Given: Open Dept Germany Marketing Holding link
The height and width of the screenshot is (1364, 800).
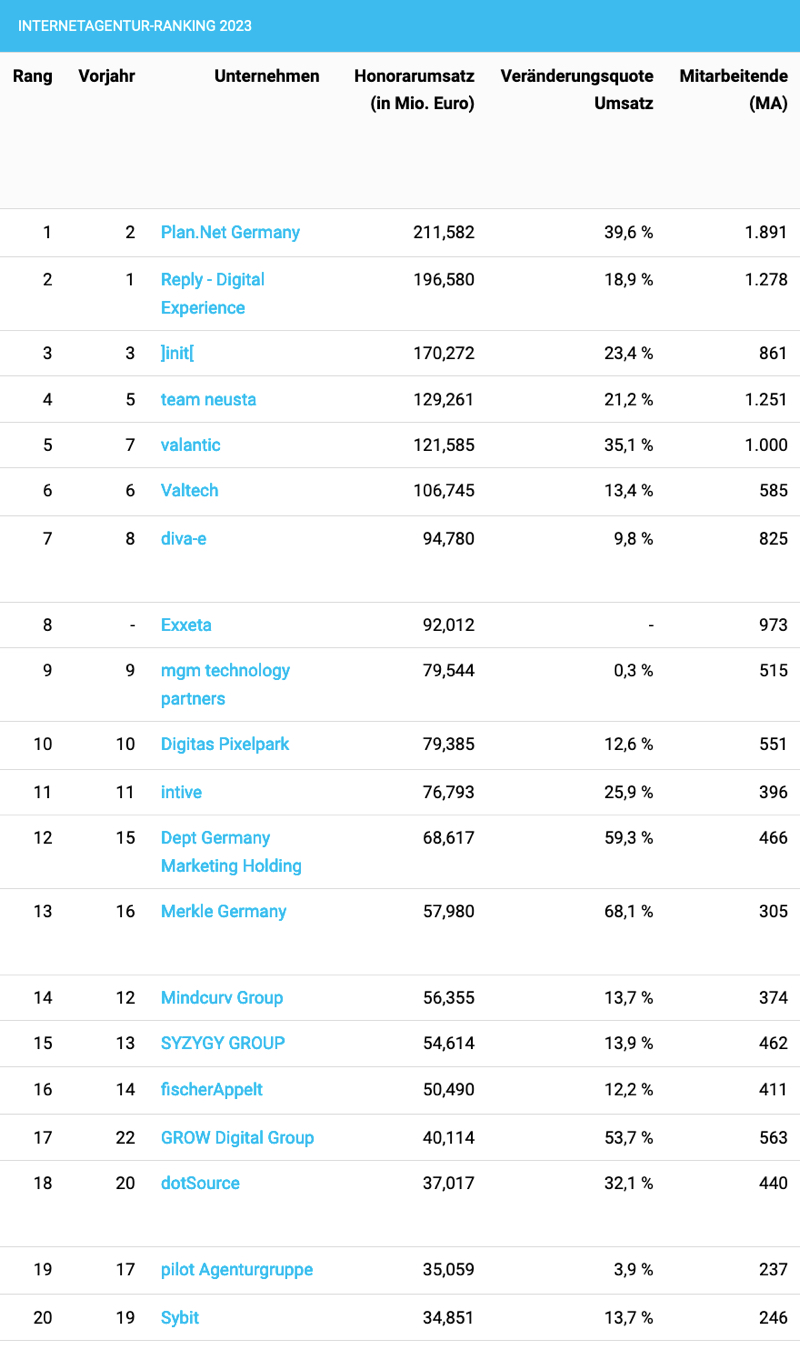Looking at the screenshot, I should click(215, 838).
